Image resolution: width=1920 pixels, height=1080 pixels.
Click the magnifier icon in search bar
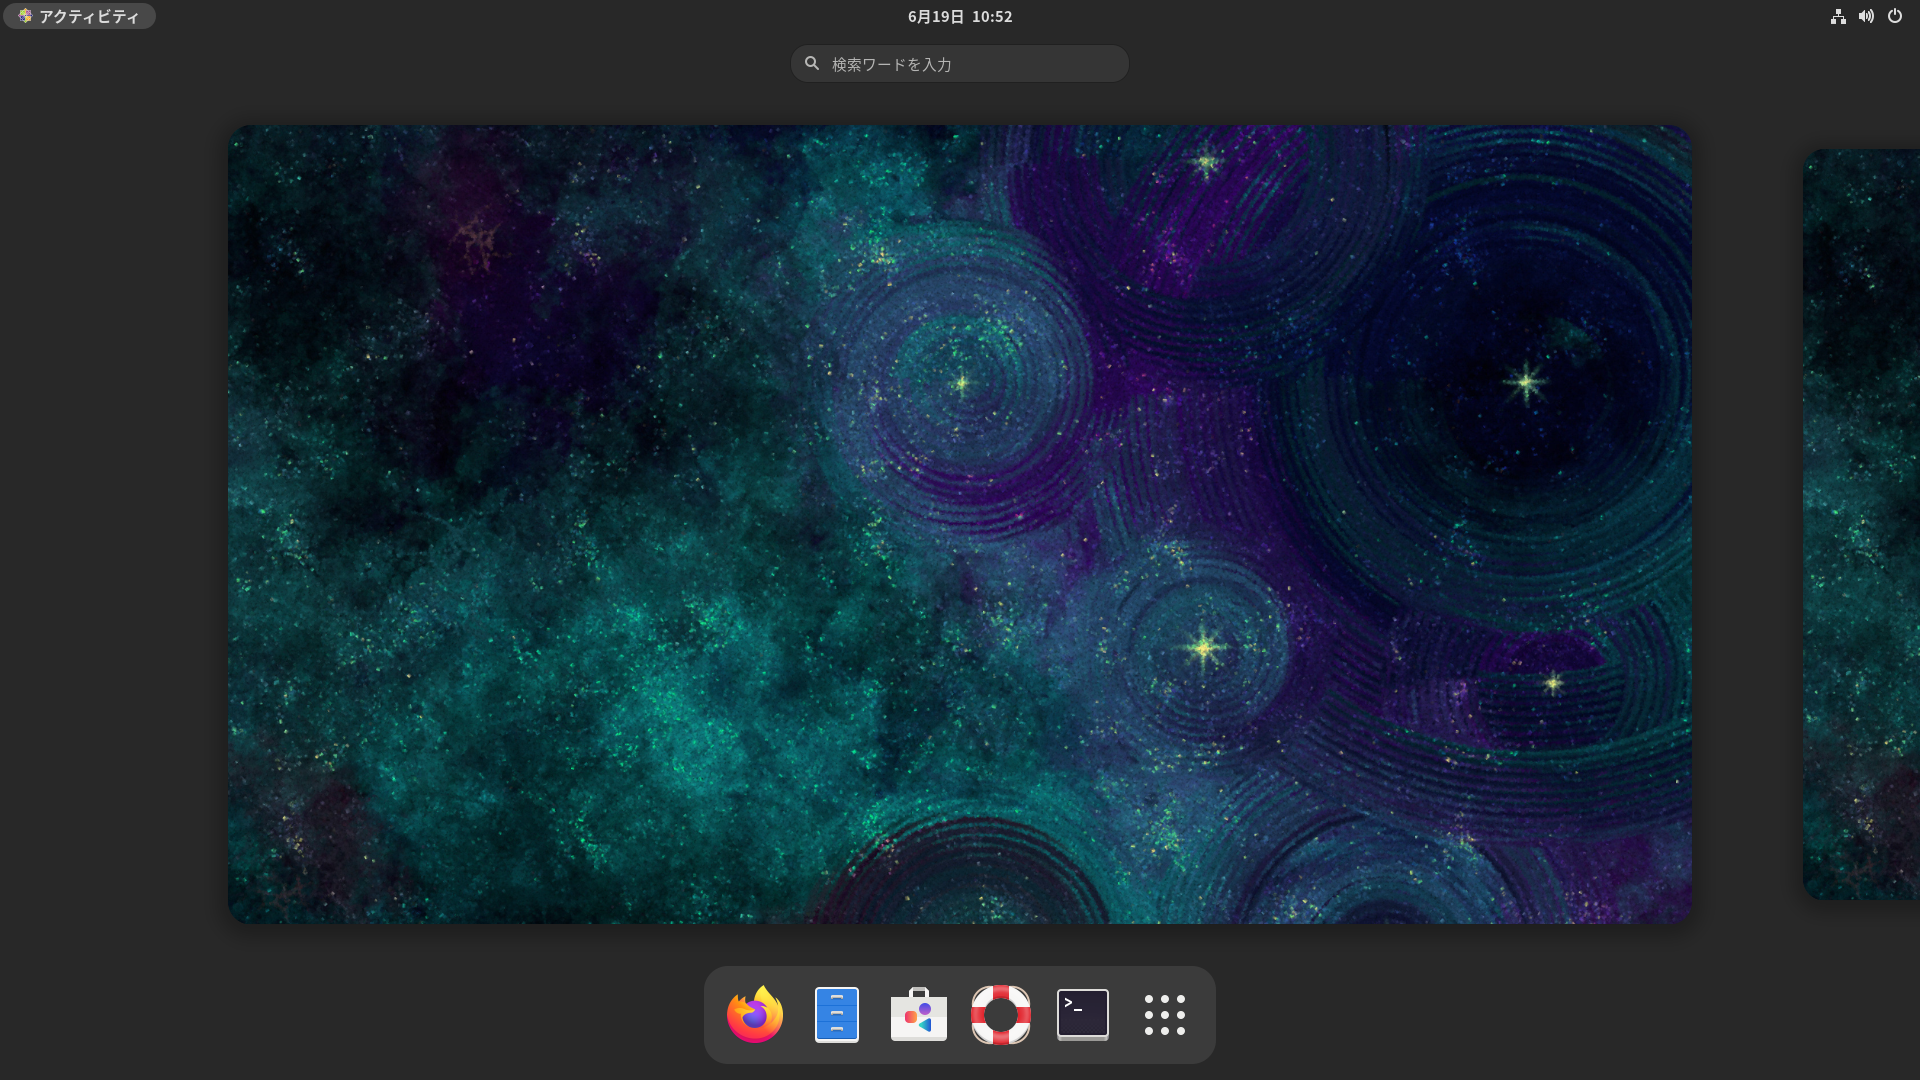(x=812, y=63)
